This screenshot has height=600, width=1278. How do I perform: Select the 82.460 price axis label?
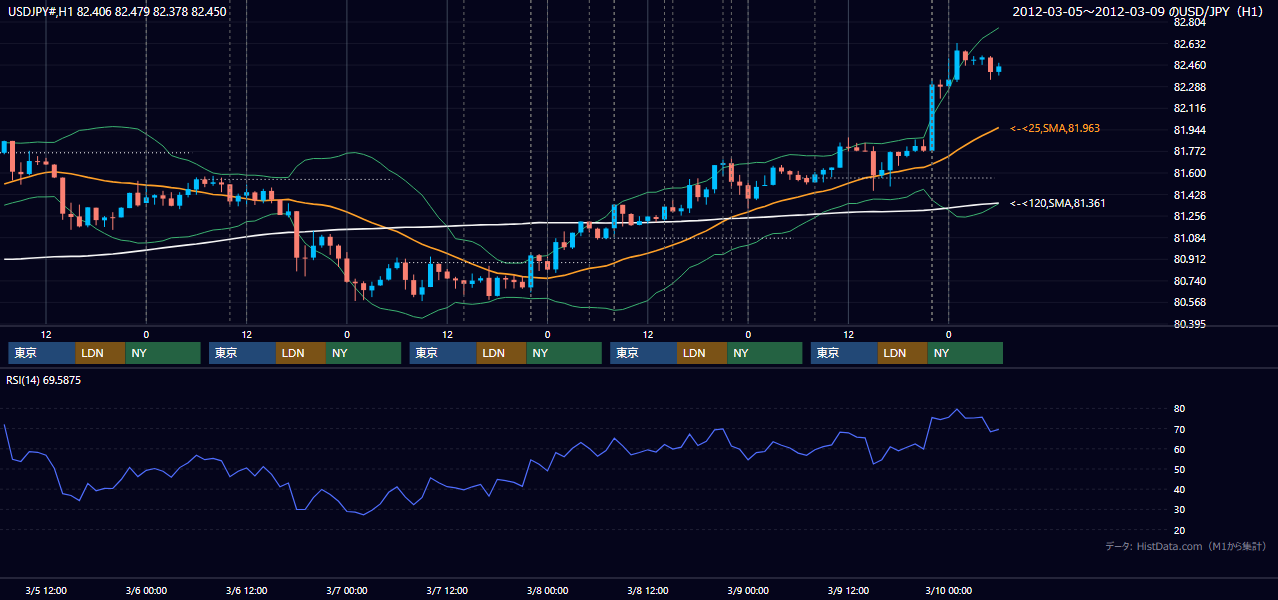coord(1189,65)
